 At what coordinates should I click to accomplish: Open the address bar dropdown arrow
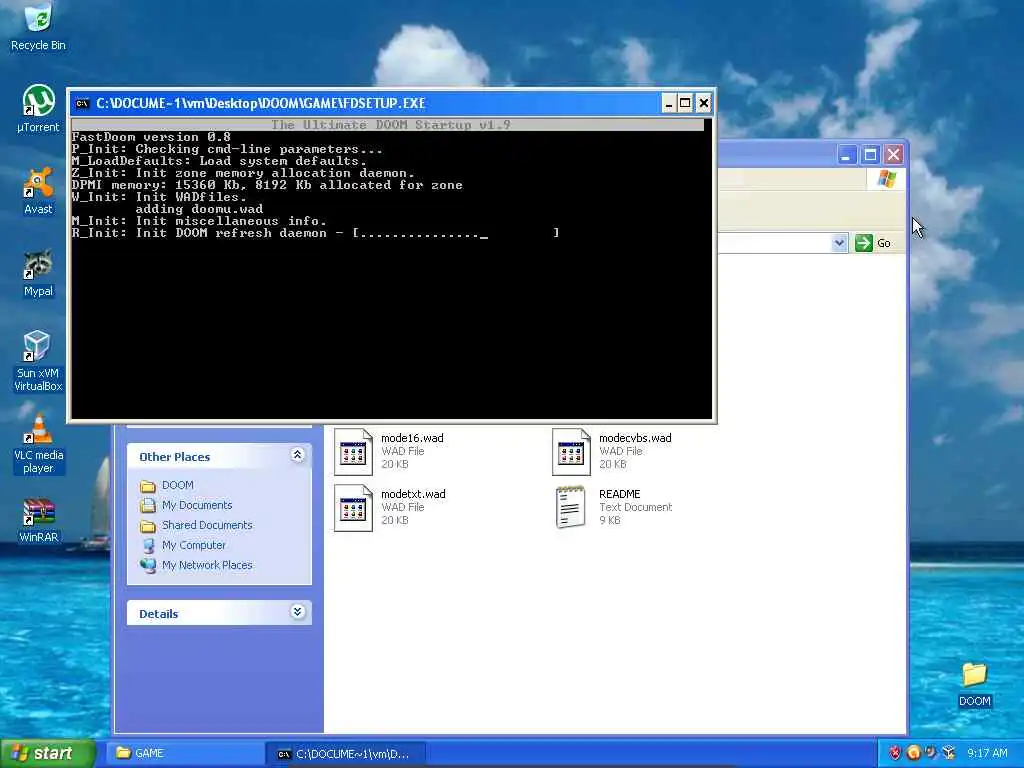coord(839,243)
